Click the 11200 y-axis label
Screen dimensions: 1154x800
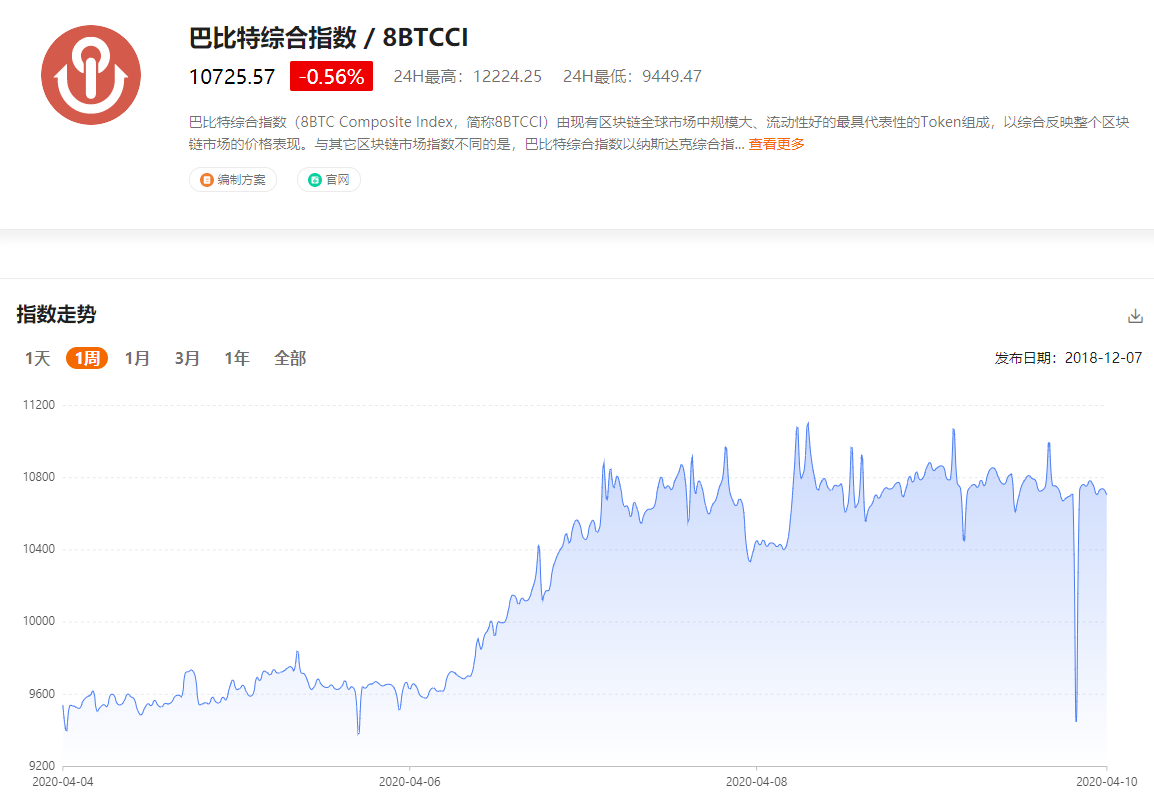[x=39, y=405]
